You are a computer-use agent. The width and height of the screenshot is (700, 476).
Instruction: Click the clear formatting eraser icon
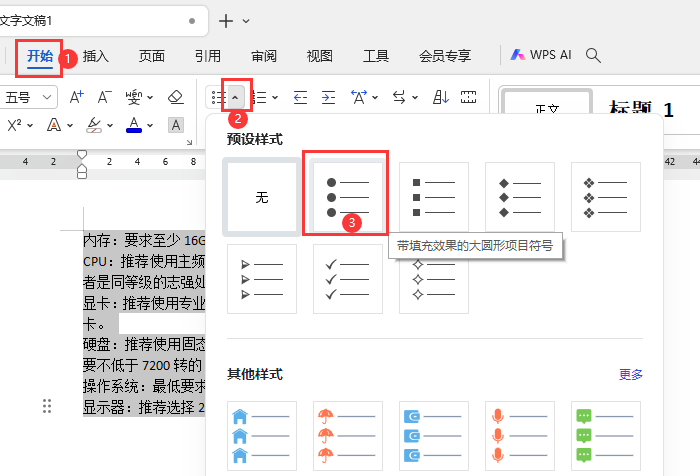pyautogui.click(x=175, y=97)
